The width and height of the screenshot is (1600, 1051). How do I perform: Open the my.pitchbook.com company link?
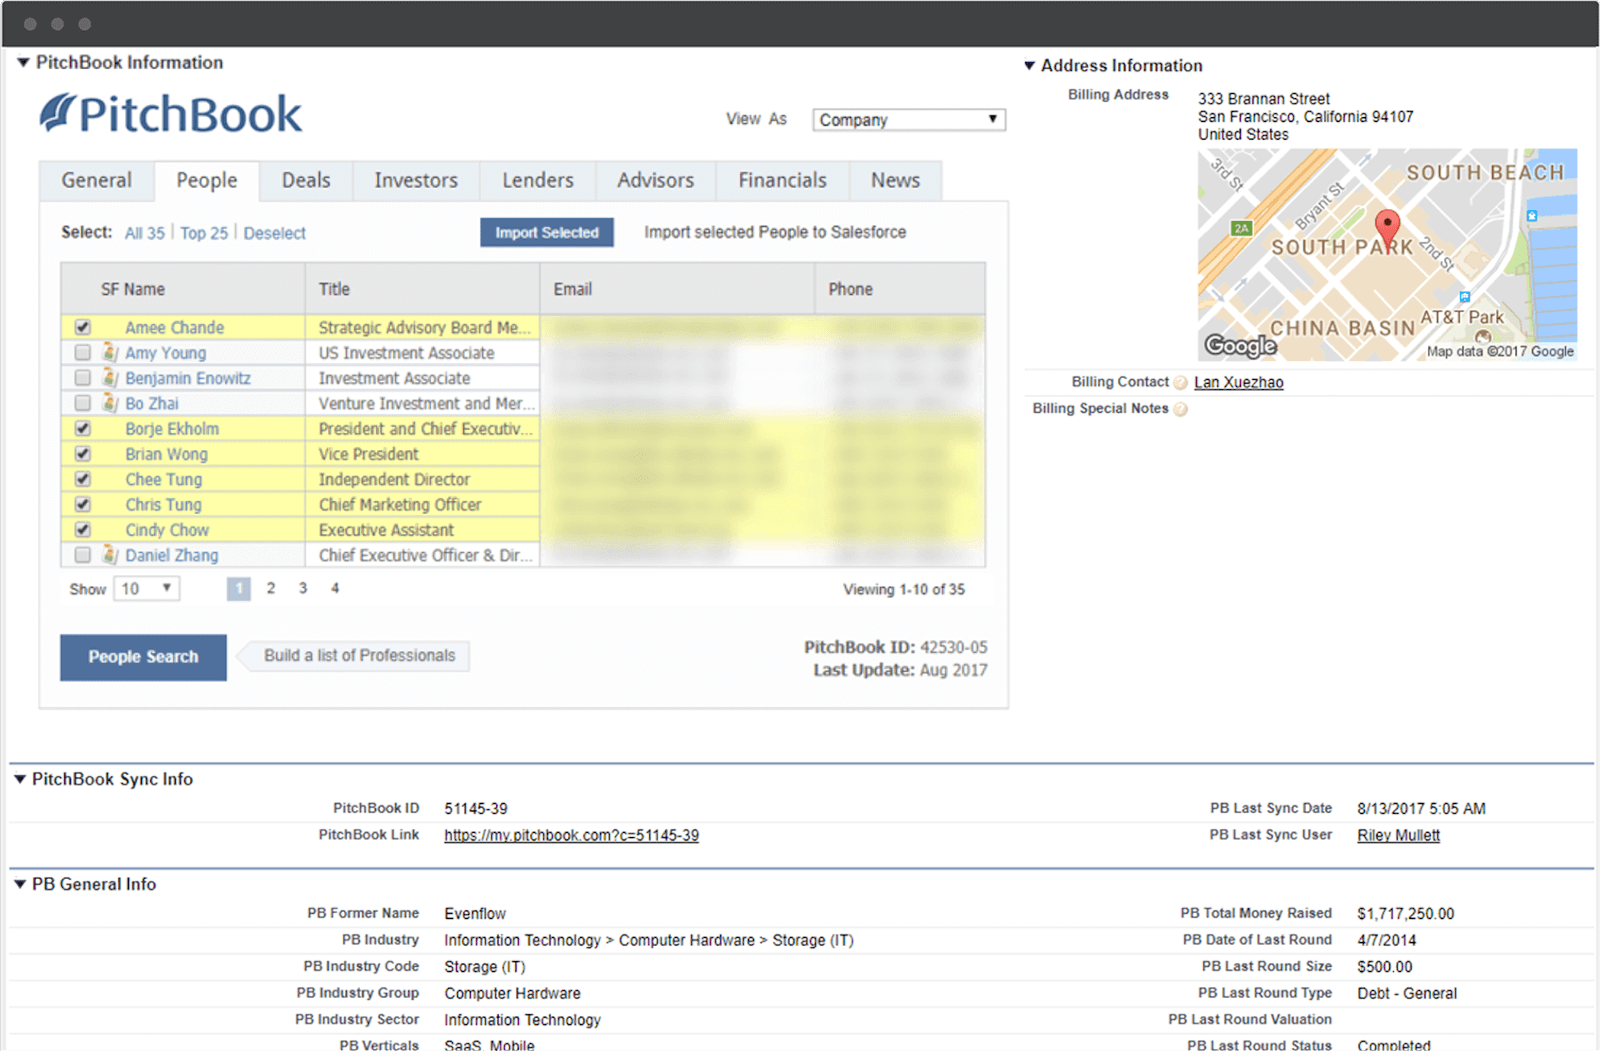tap(572, 835)
